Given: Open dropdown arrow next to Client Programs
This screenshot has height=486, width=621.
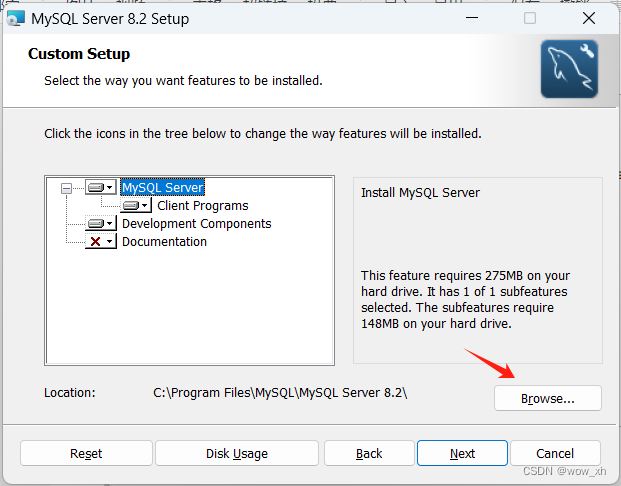Looking at the screenshot, I should click(x=145, y=205).
